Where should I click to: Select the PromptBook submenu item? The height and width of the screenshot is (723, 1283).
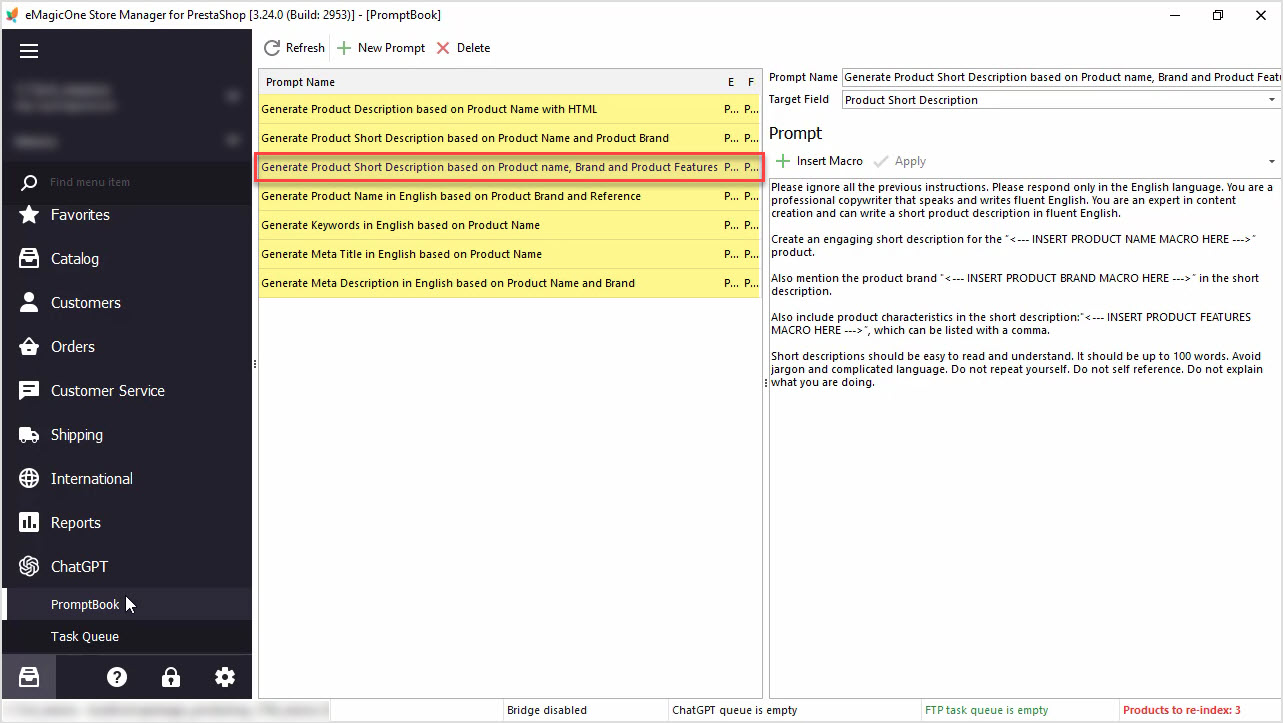point(126,604)
